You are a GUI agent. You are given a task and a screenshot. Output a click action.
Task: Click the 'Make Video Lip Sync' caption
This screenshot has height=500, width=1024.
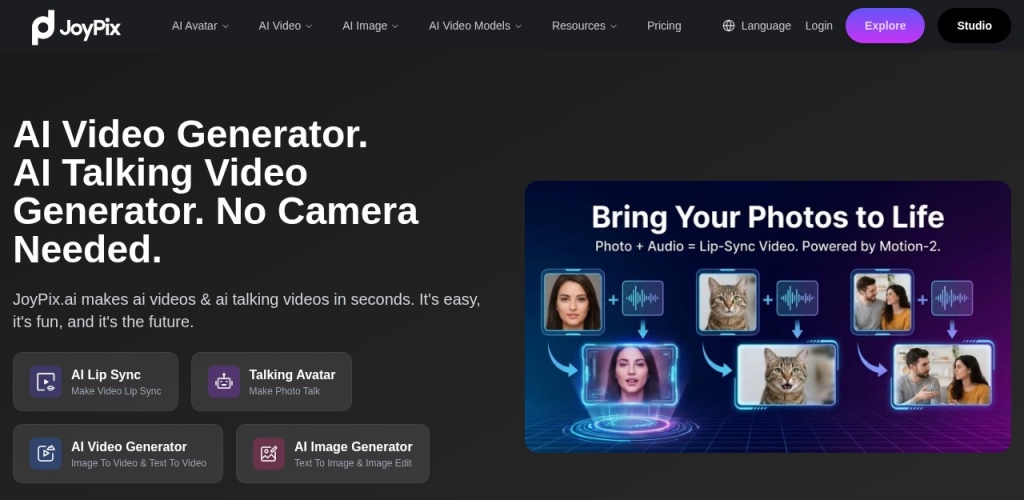(x=116, y=391)
